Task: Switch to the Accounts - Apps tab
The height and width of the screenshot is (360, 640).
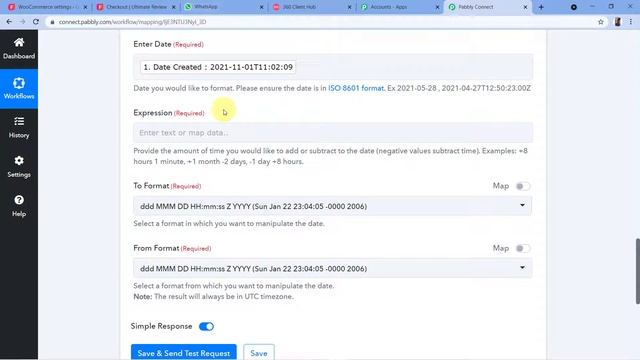Action: (x=401, y=7)
